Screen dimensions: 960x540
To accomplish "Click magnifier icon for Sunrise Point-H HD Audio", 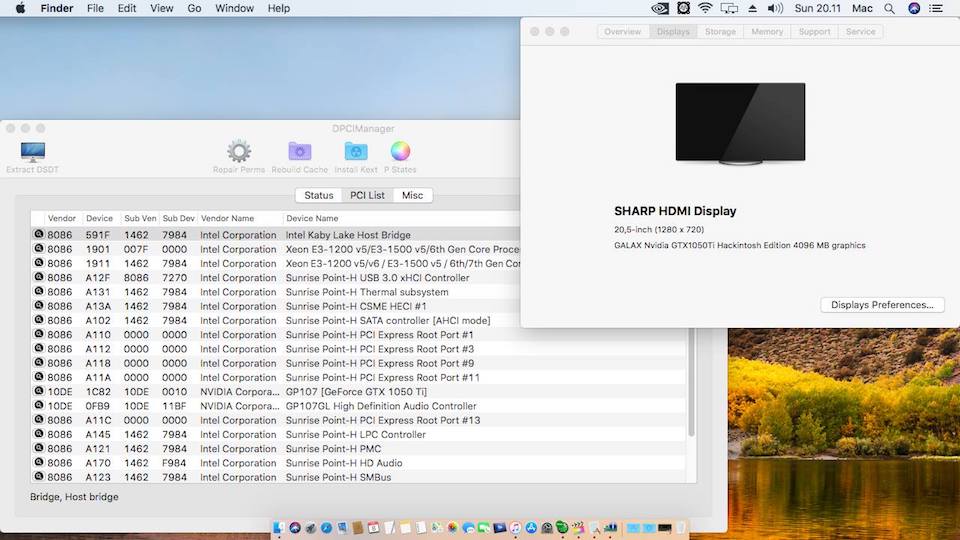I will (x=39, y=463).
